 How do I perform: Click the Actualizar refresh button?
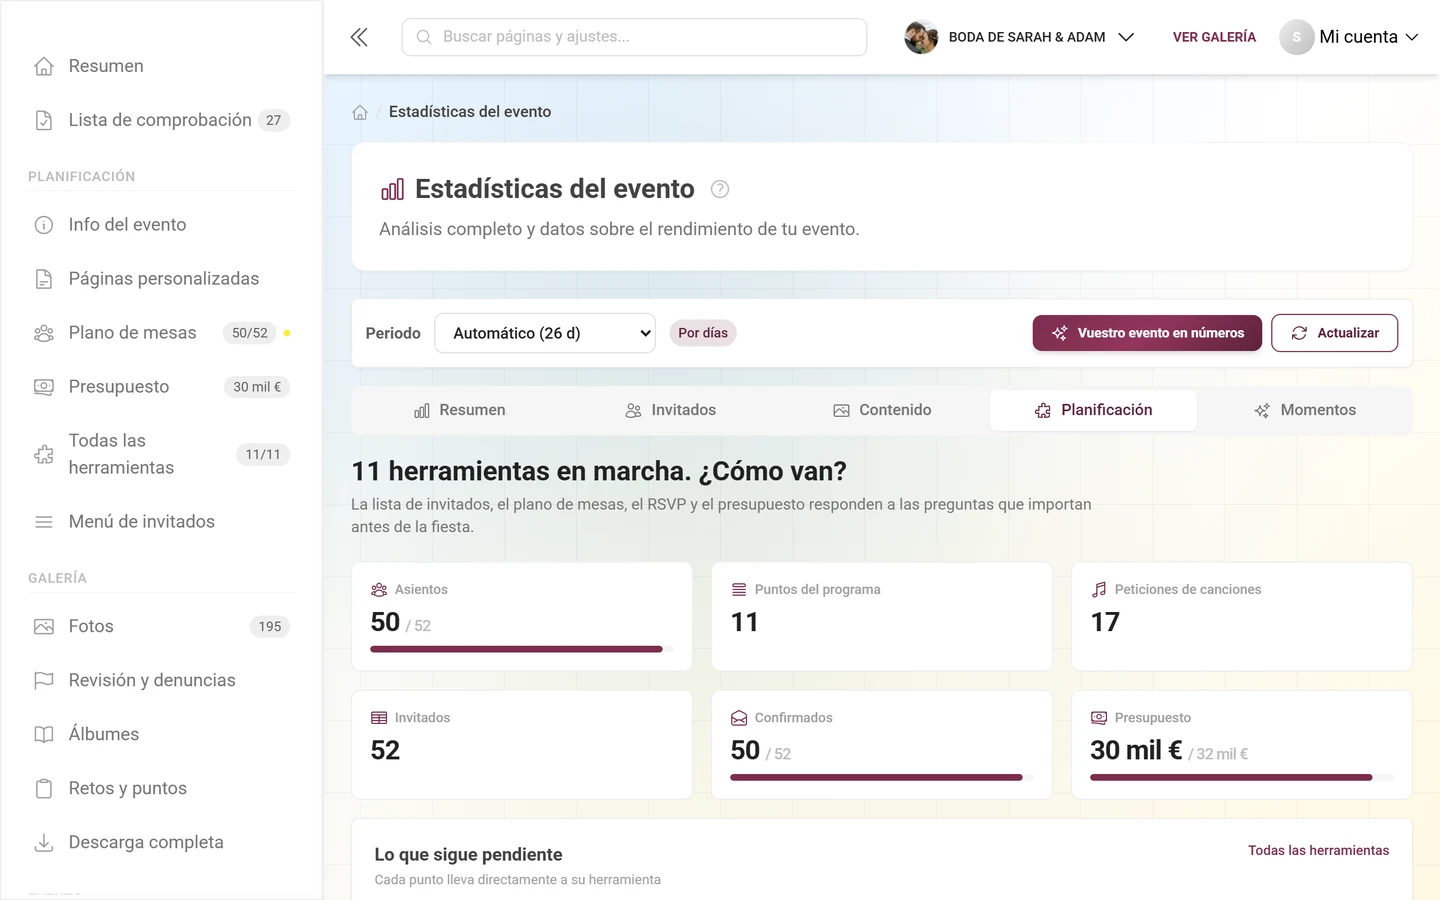click(x=1335, y=333)
